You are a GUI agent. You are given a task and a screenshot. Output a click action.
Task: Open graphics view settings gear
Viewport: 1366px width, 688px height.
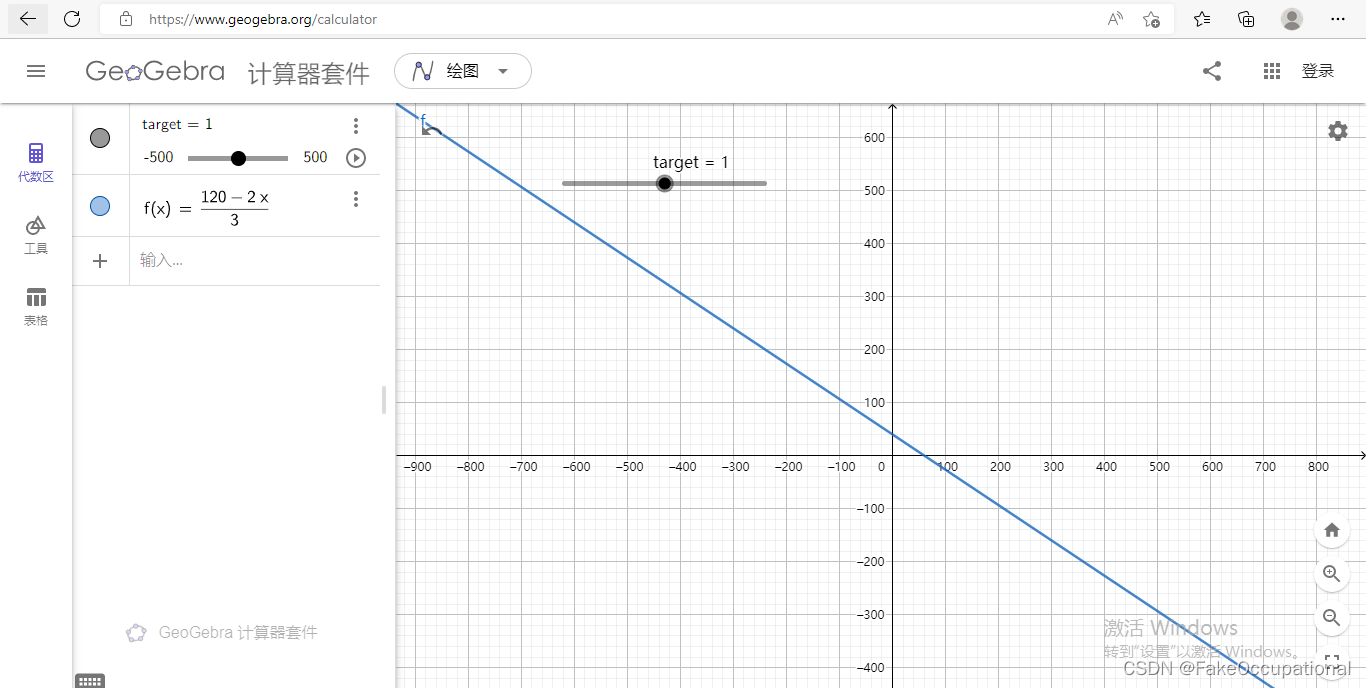coord(1338,131)
